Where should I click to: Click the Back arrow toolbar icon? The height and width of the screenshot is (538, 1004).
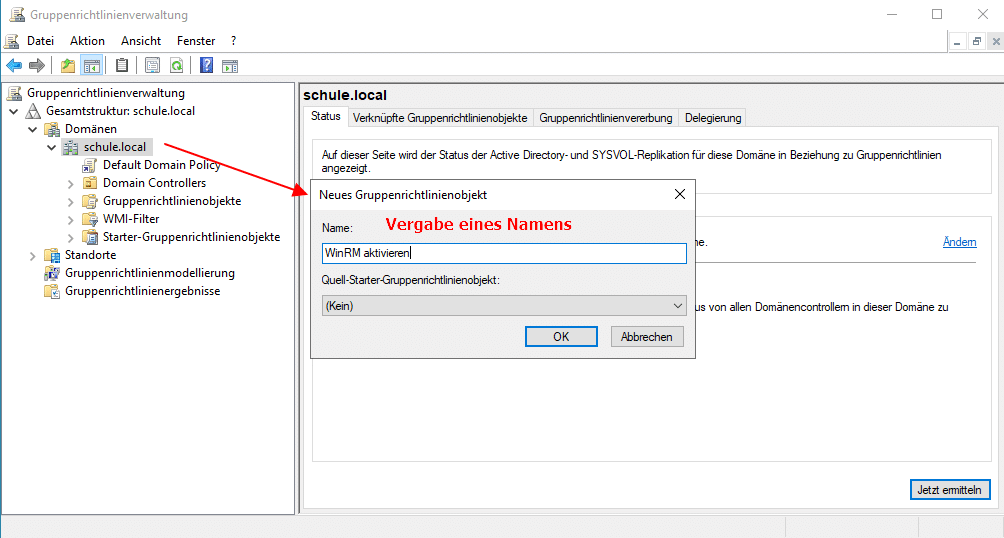(x=14, y=65)
